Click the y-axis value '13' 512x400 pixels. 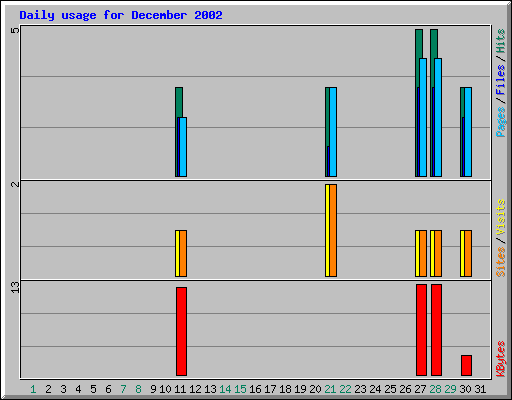tap(15, 287)
